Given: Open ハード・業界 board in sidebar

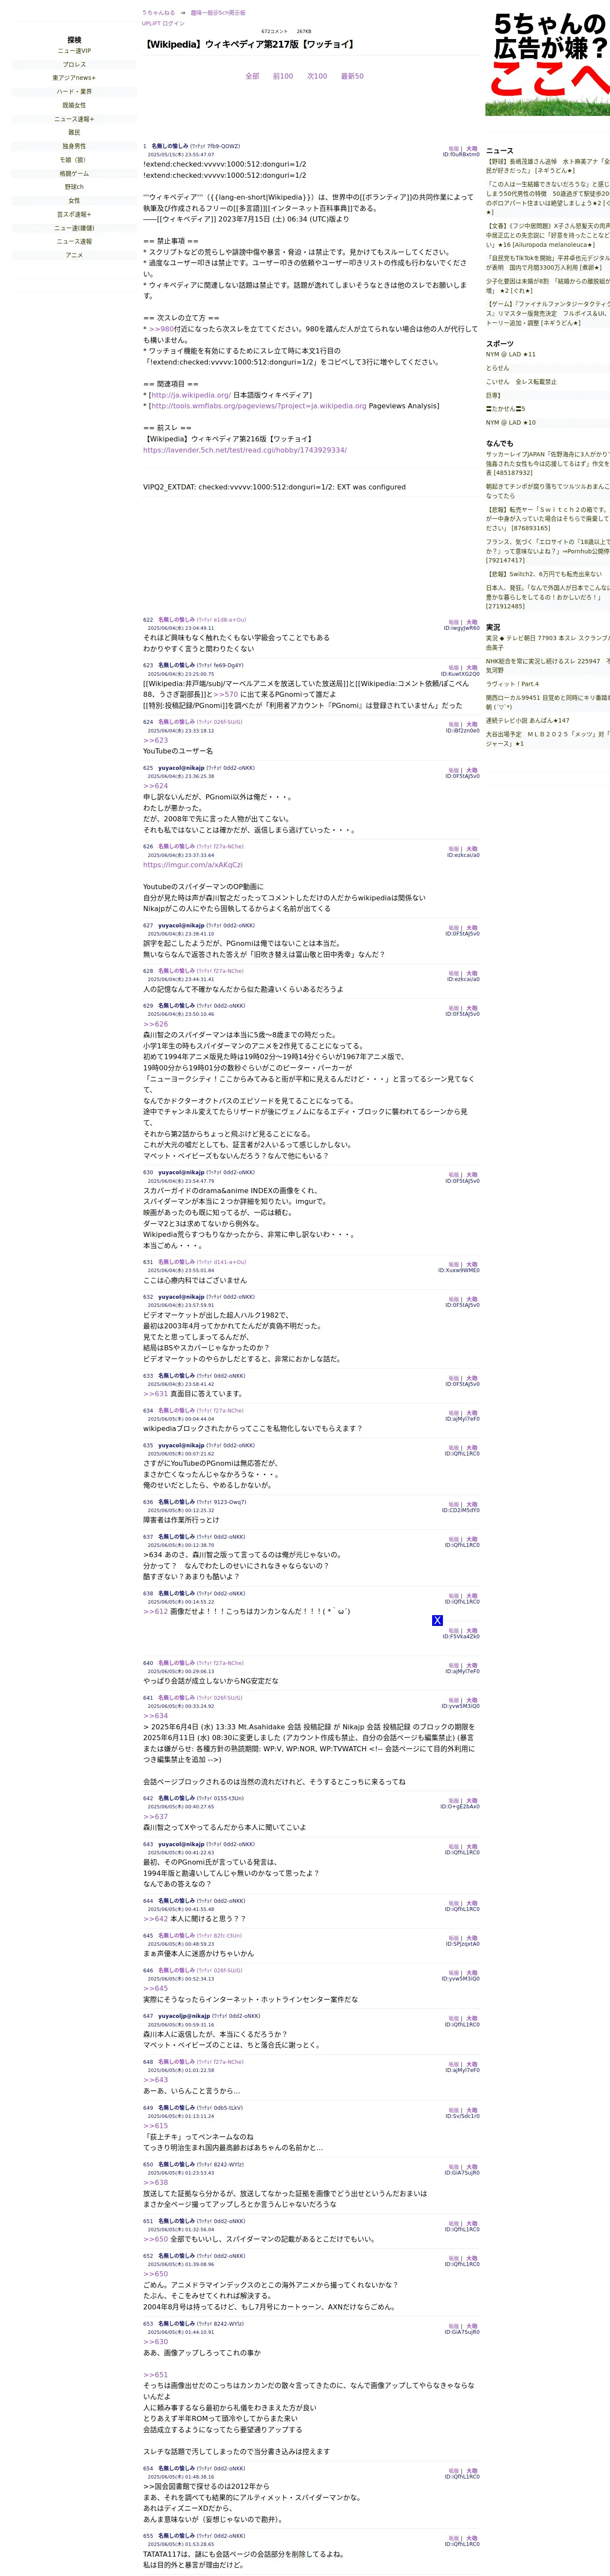Looking at the screenshot, I should [x=74, y=91].
